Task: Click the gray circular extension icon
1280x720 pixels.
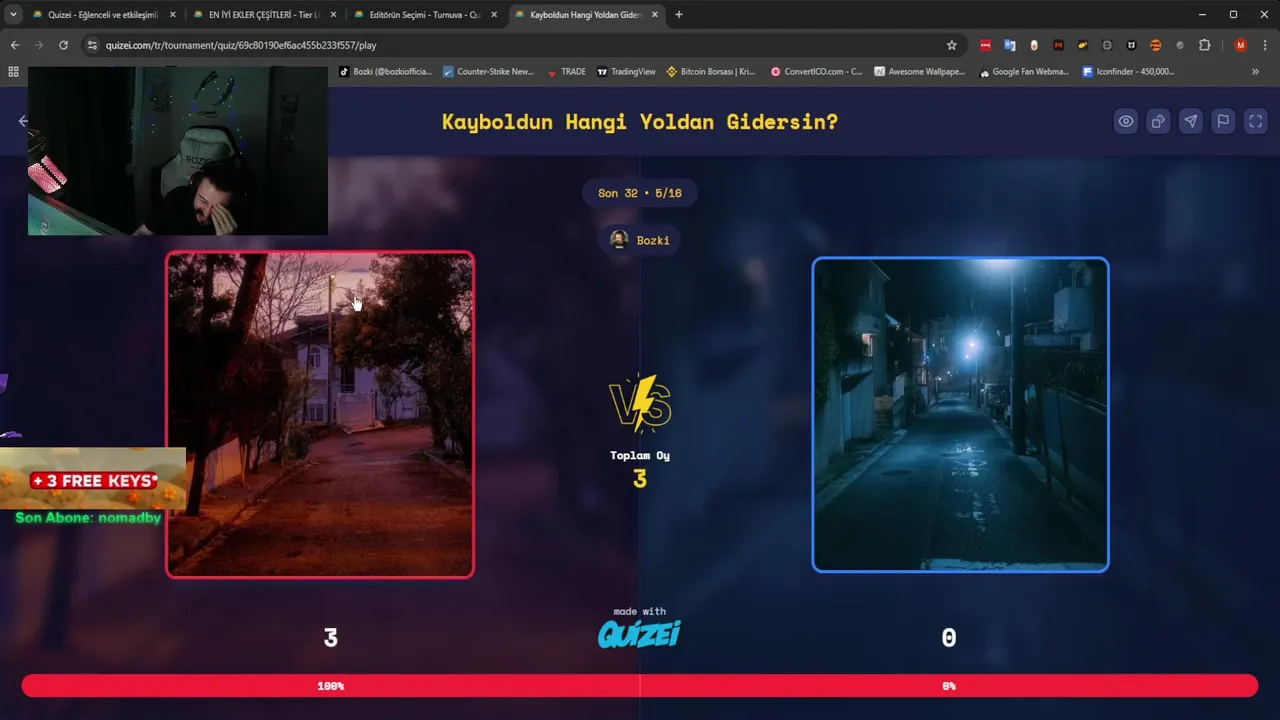Action: [1180, 45]
